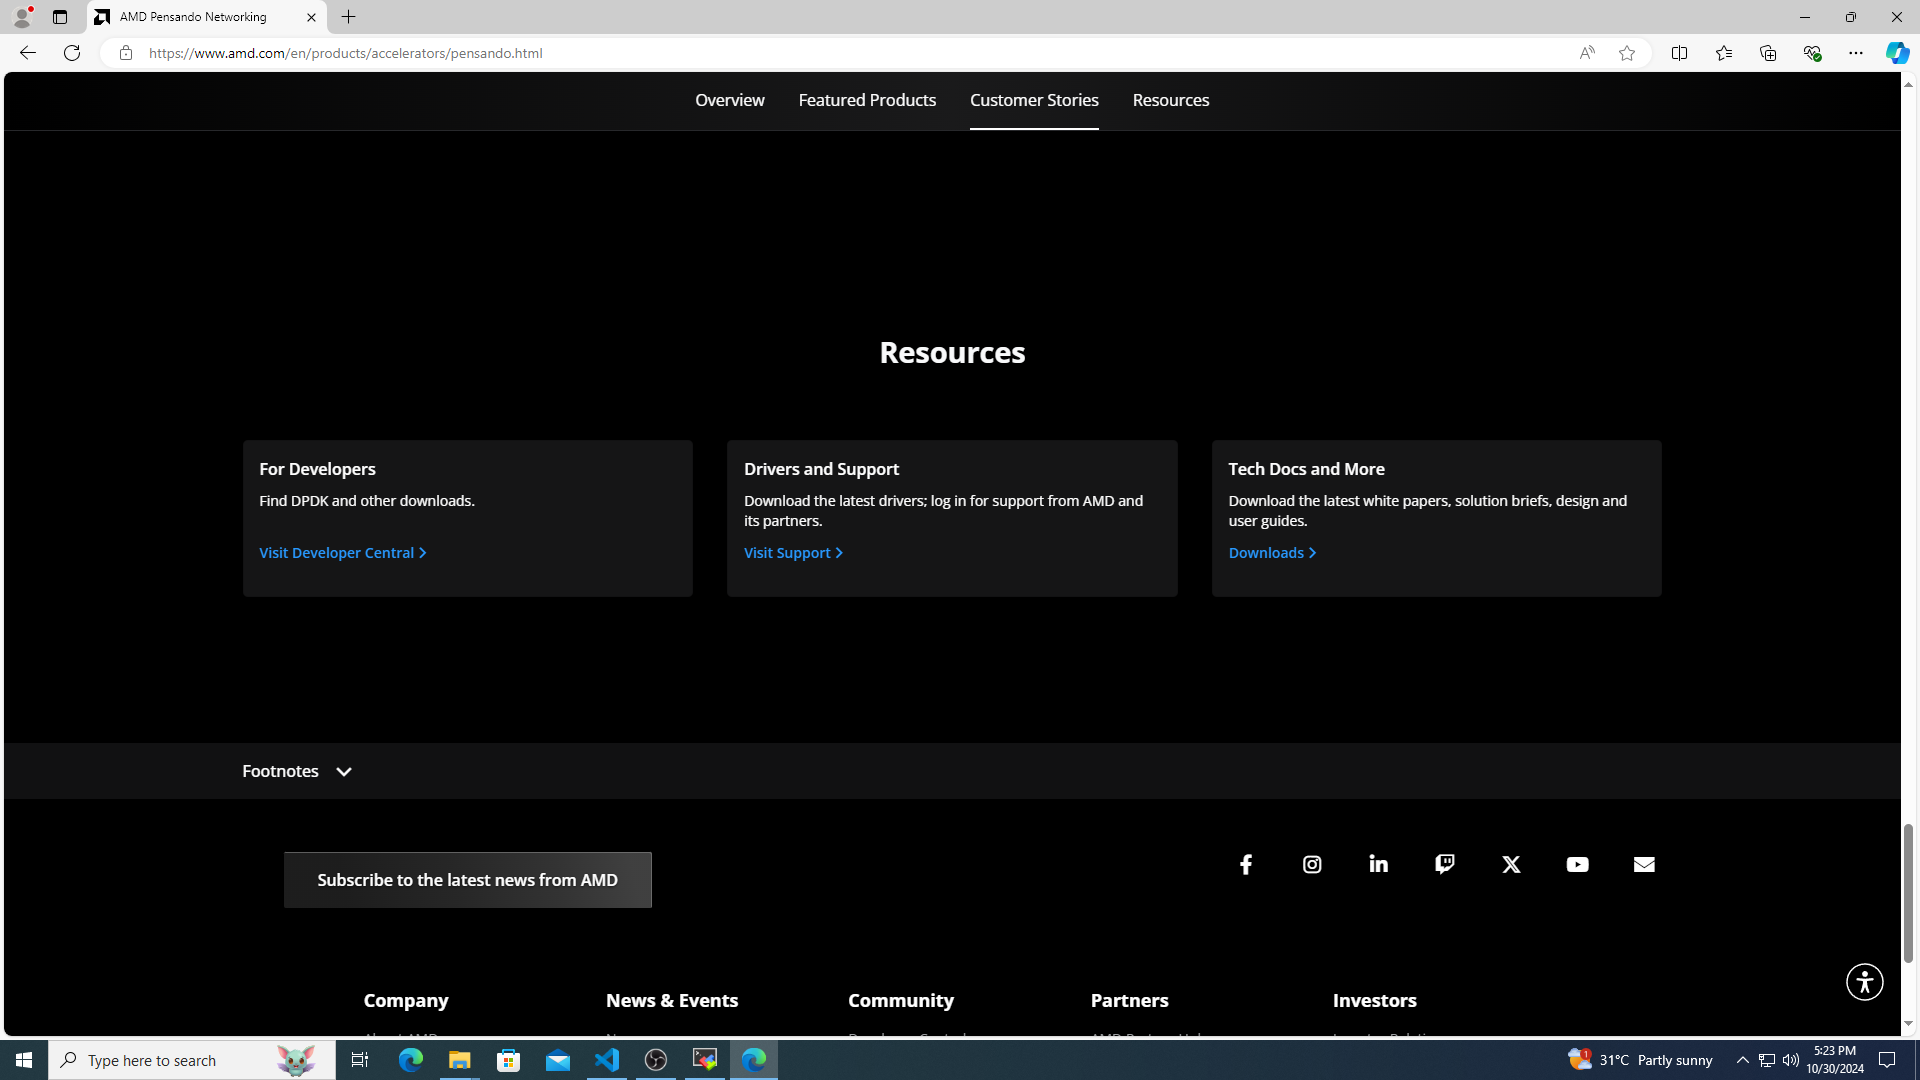Go to the Overview section tab

729,100
